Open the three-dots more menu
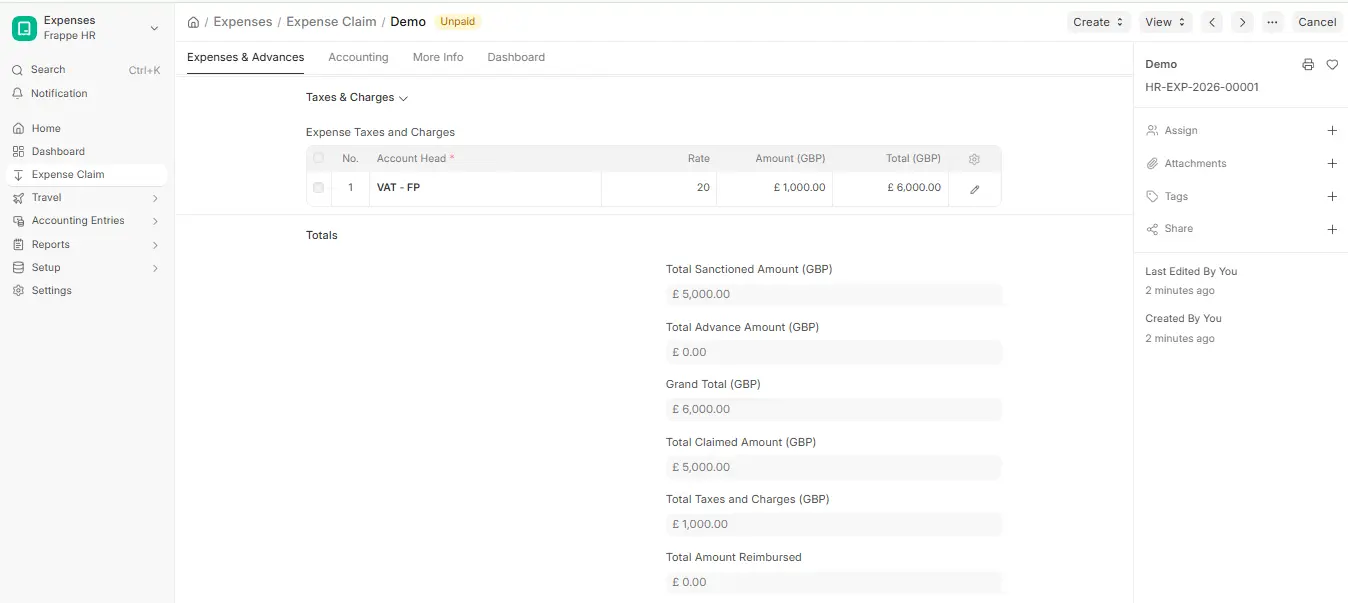 pos(1272,22)
